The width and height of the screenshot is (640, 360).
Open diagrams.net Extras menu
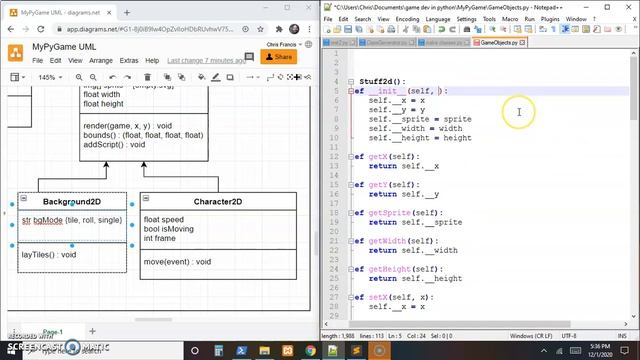coord(129,60)
